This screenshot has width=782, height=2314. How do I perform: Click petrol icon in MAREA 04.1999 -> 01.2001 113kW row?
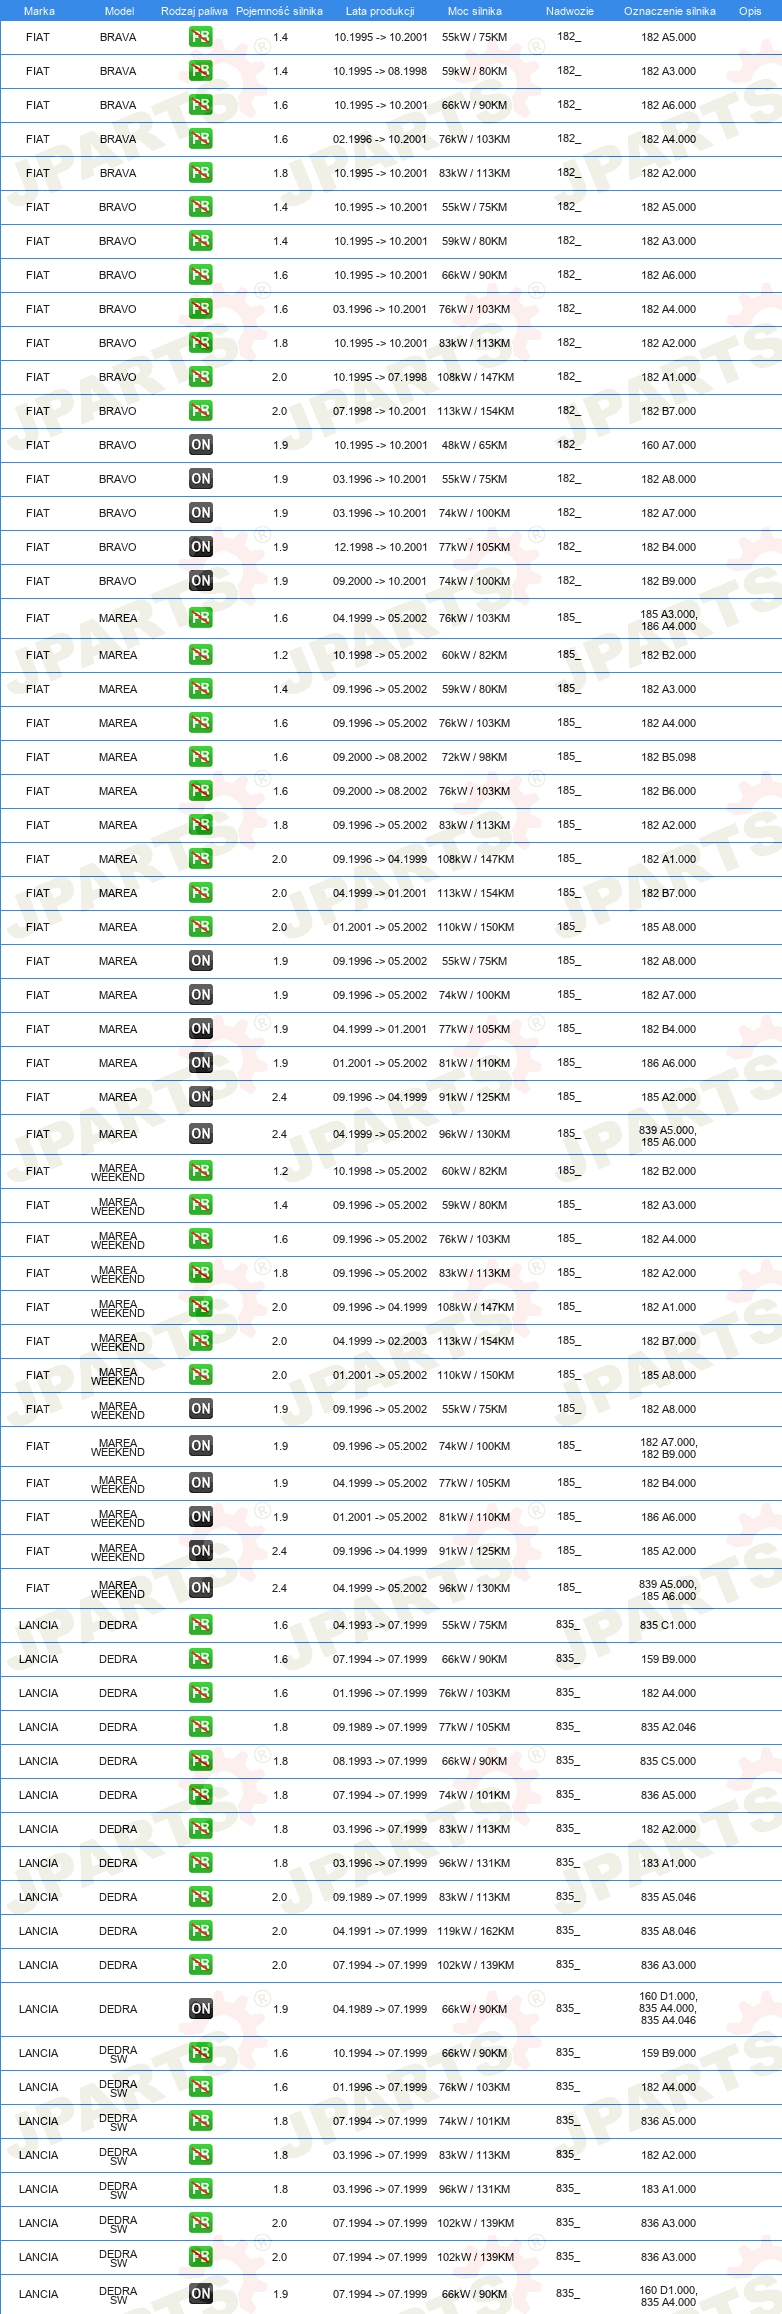pos(201,893)
